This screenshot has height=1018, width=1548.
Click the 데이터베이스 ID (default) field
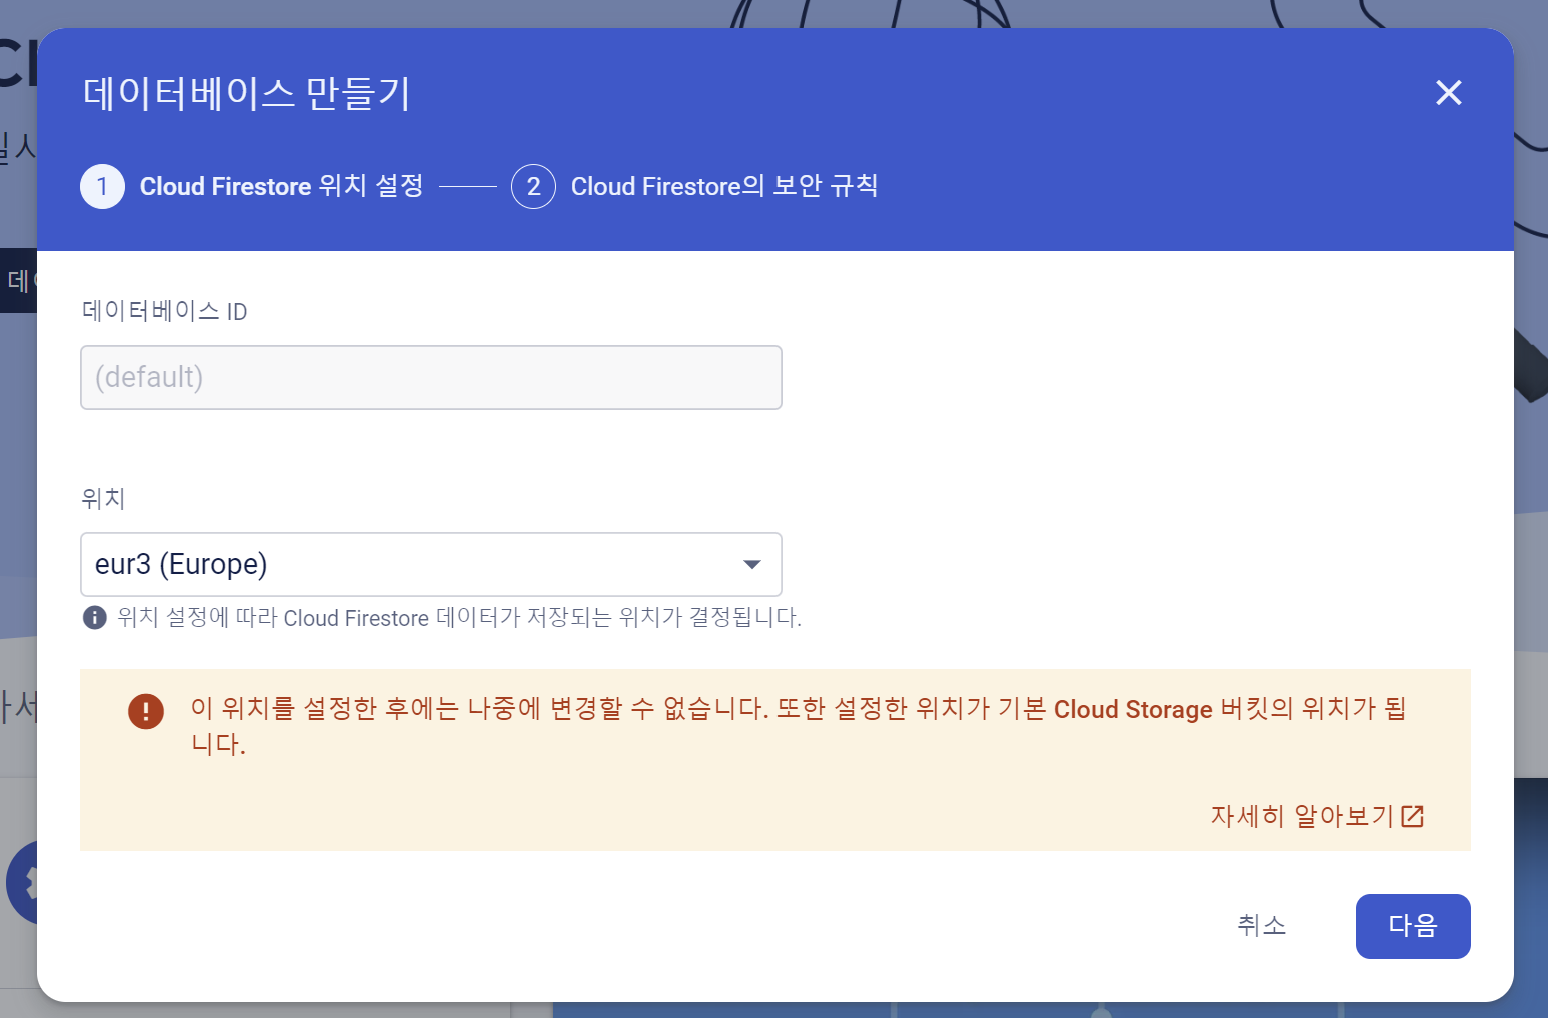pyautogui.click(x=431, y=377)
